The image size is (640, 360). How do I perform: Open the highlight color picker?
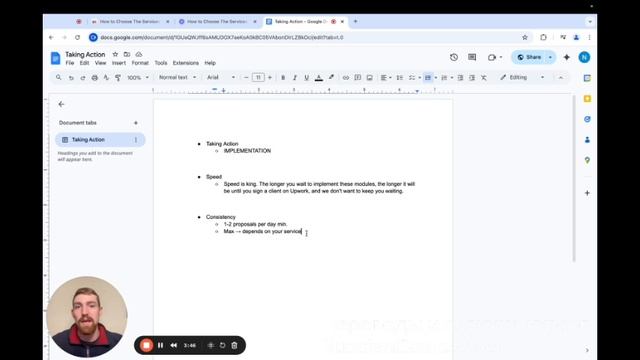(331, 78)
